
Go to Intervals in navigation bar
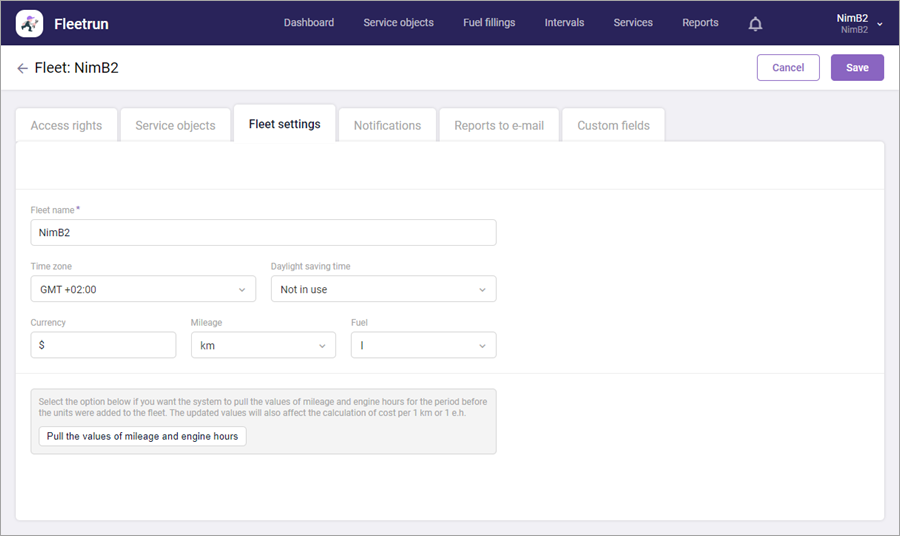coord(564,23)
